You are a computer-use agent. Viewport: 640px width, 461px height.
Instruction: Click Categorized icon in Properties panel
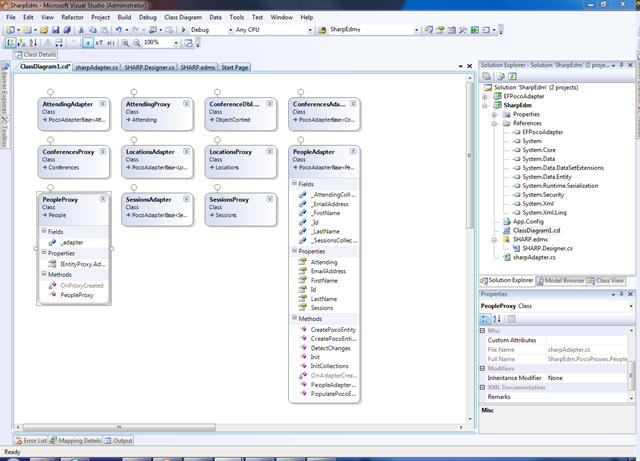(x=486, y=319)
